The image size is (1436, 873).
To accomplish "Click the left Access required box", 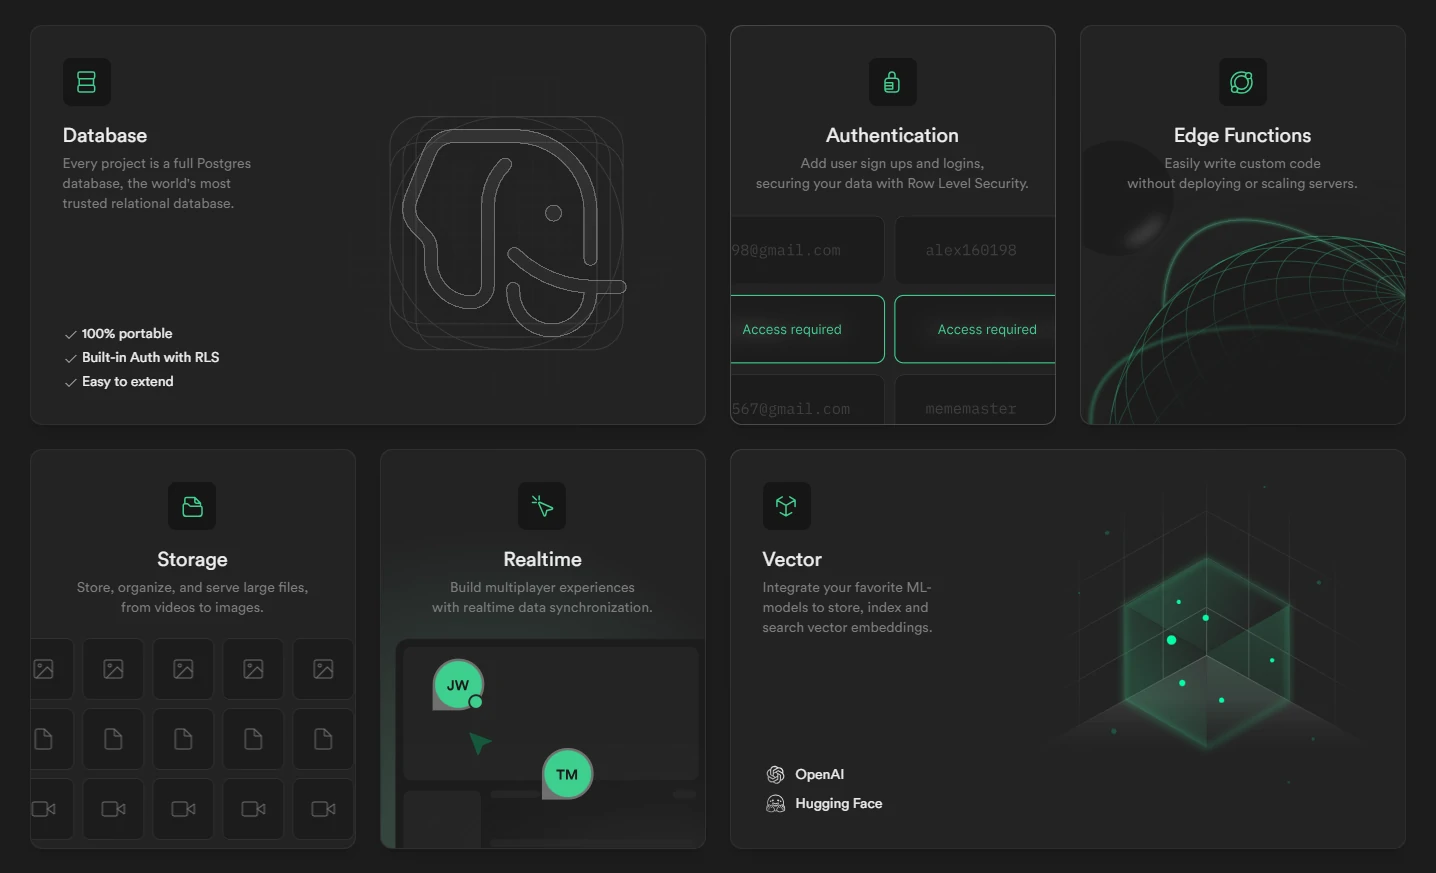I will click(806, 329).
